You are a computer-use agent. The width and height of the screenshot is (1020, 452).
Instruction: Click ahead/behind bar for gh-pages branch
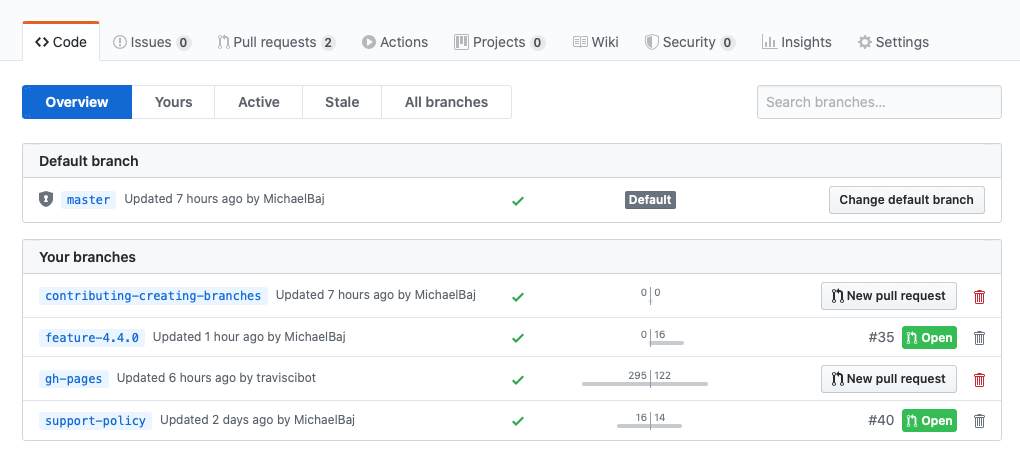click(x=645, y=380)
